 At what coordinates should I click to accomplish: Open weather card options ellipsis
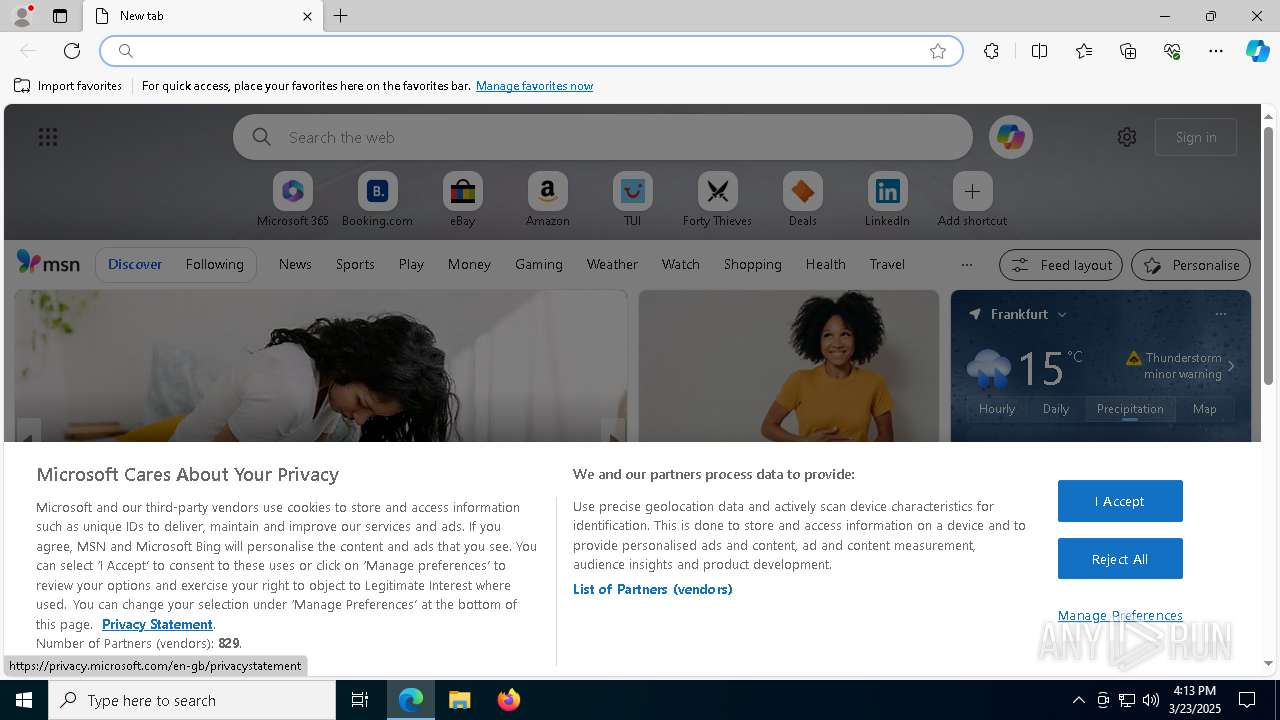pyautogui.click(x=1220, y=314)
